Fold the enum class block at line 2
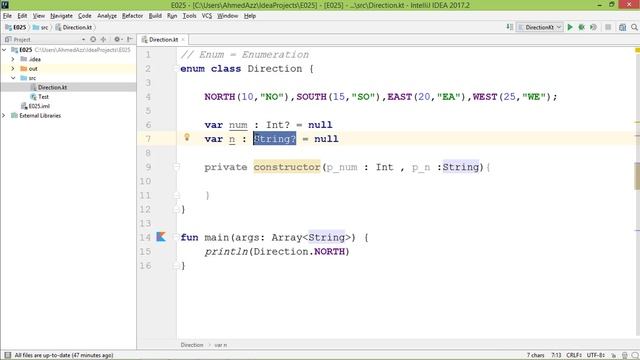Screen dimensions: 640x360 (176, 69)
